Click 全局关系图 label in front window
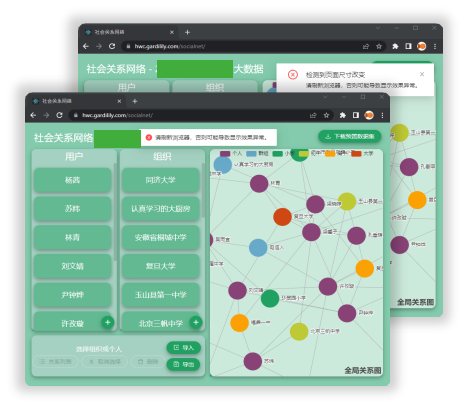The height and width of the screenshot is (409, 467). click(x=363, y=370)
